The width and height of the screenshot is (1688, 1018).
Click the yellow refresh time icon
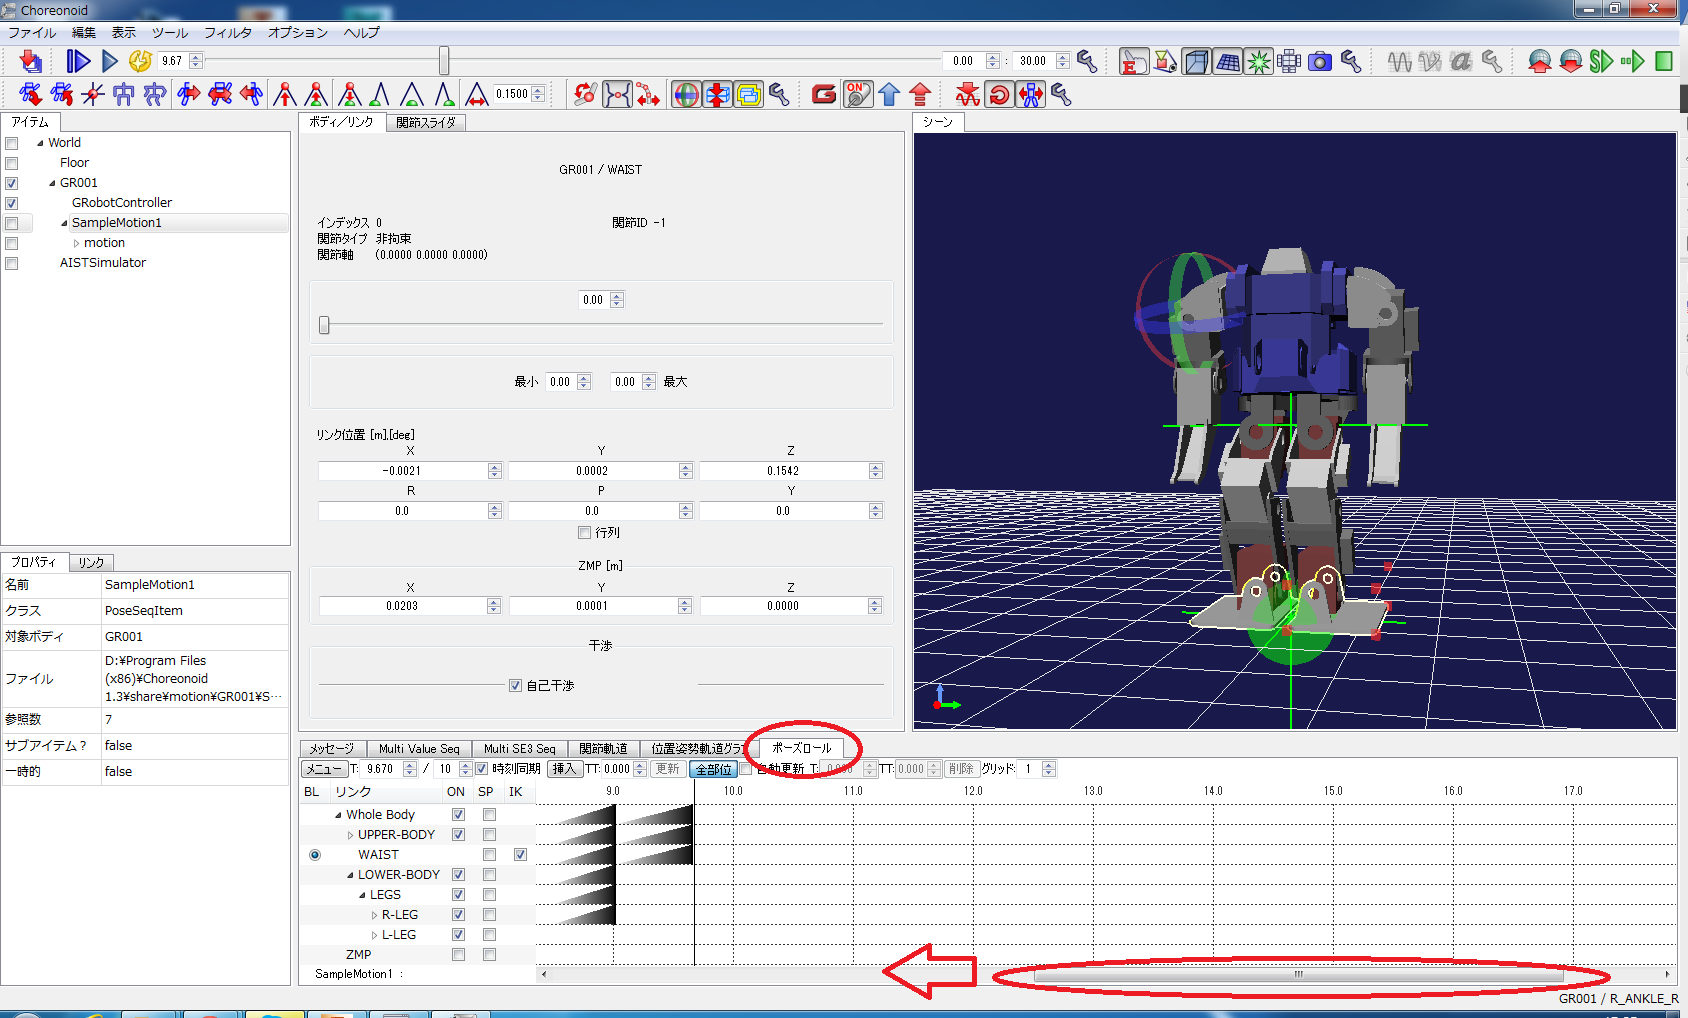point(140,62)
